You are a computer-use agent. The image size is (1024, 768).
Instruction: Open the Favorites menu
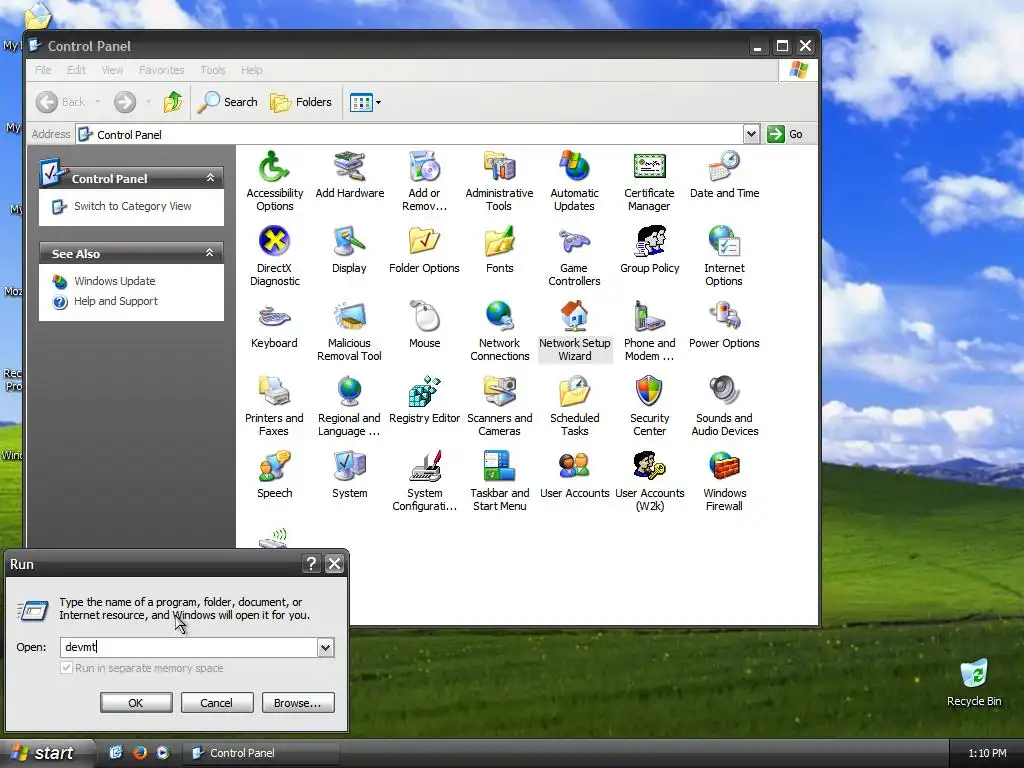point(161,70)
